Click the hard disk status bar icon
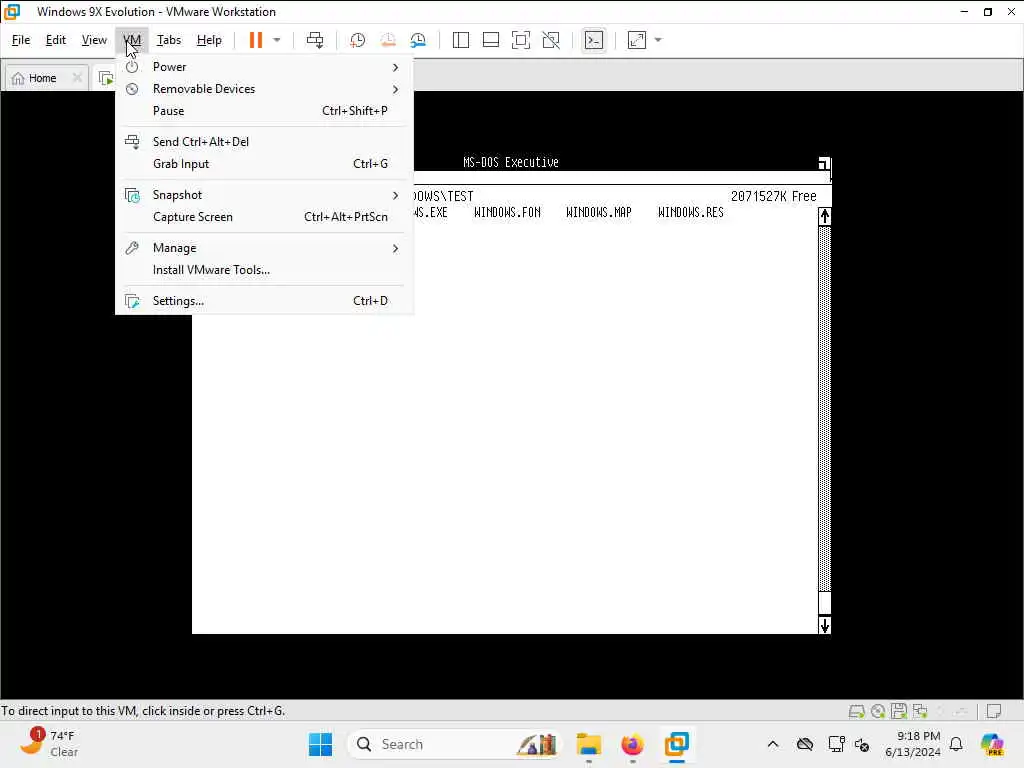 point(856,711)
